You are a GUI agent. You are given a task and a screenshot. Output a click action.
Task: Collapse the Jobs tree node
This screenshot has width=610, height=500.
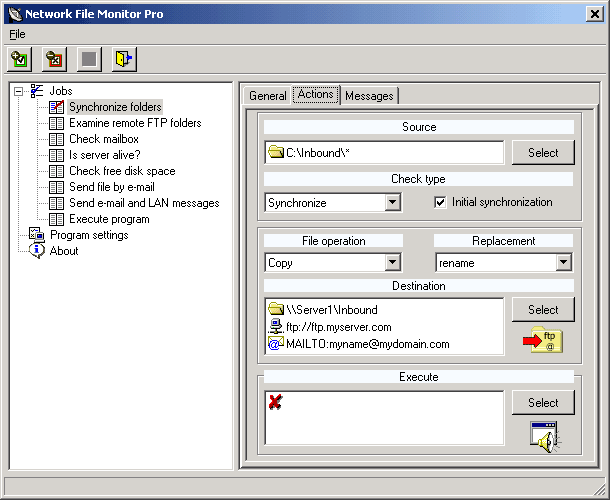coord(18,91)
